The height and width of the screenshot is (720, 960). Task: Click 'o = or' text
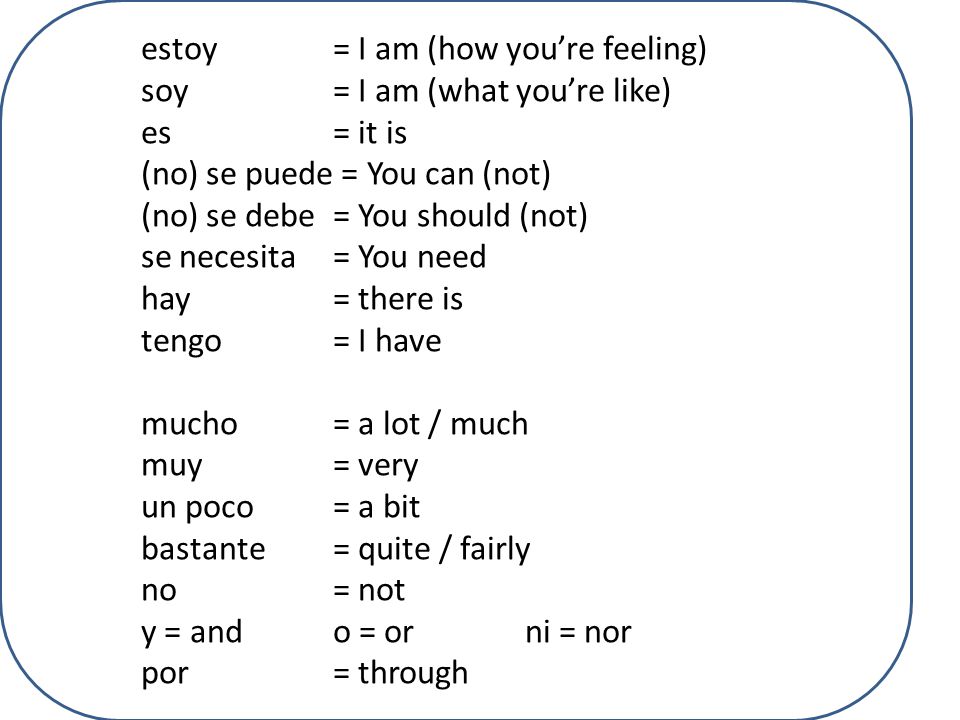[x=373, y=632]
